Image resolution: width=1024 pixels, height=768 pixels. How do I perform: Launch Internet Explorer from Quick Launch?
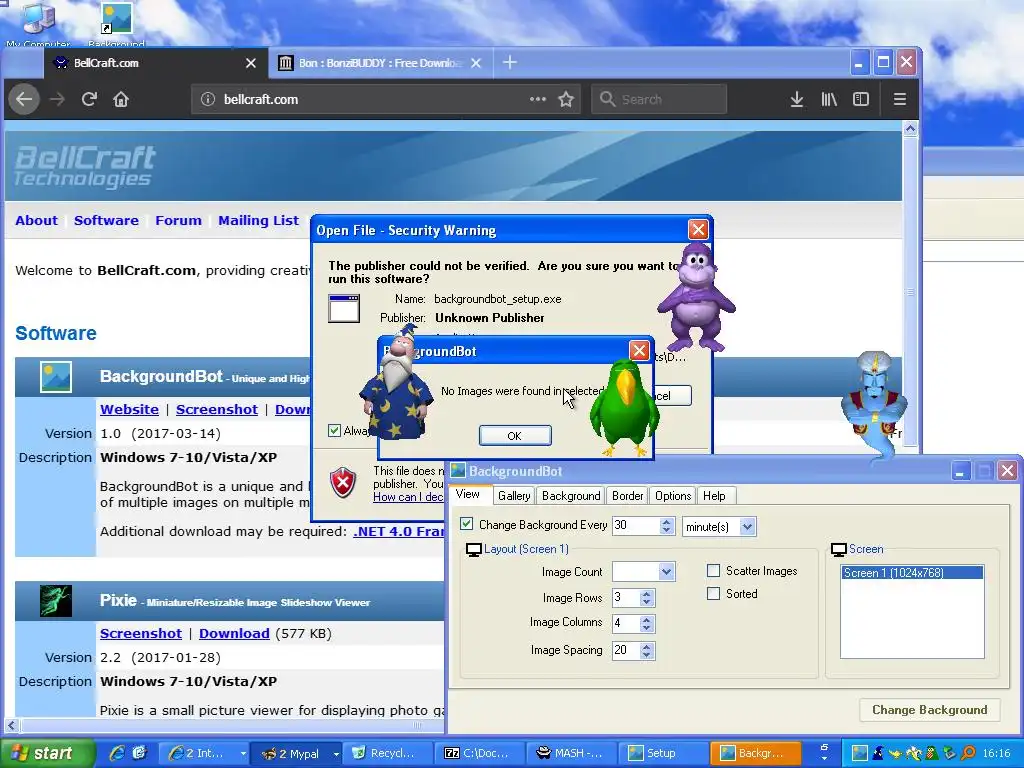pyautogui.click(x=117, y=753)
